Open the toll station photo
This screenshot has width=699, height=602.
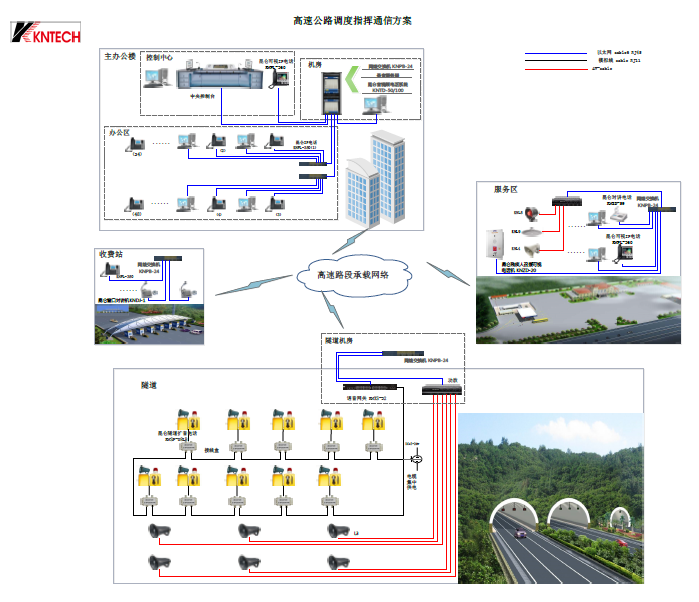[150, 323]
